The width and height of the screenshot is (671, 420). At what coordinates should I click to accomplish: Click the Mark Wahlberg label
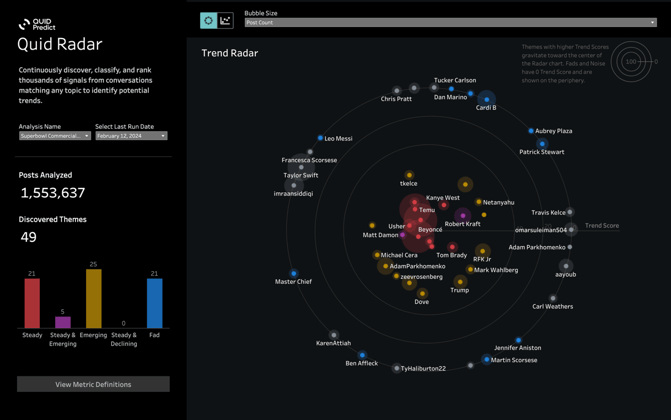point(496,270)
